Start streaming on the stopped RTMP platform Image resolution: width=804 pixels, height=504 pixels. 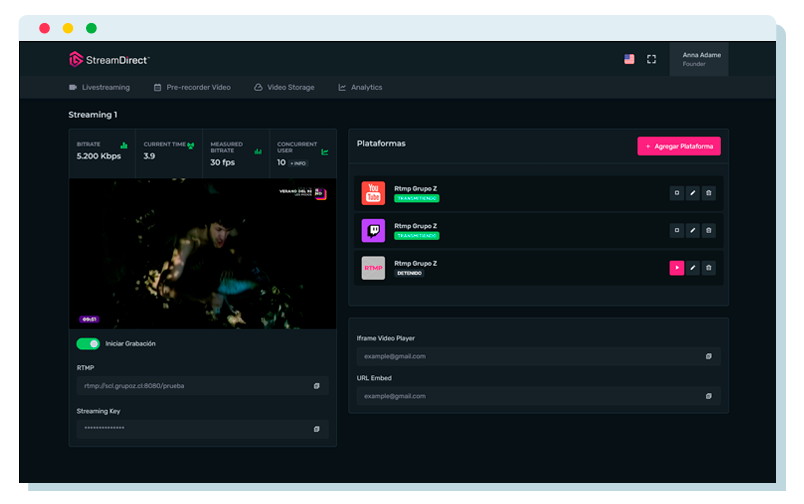(677, 268)
